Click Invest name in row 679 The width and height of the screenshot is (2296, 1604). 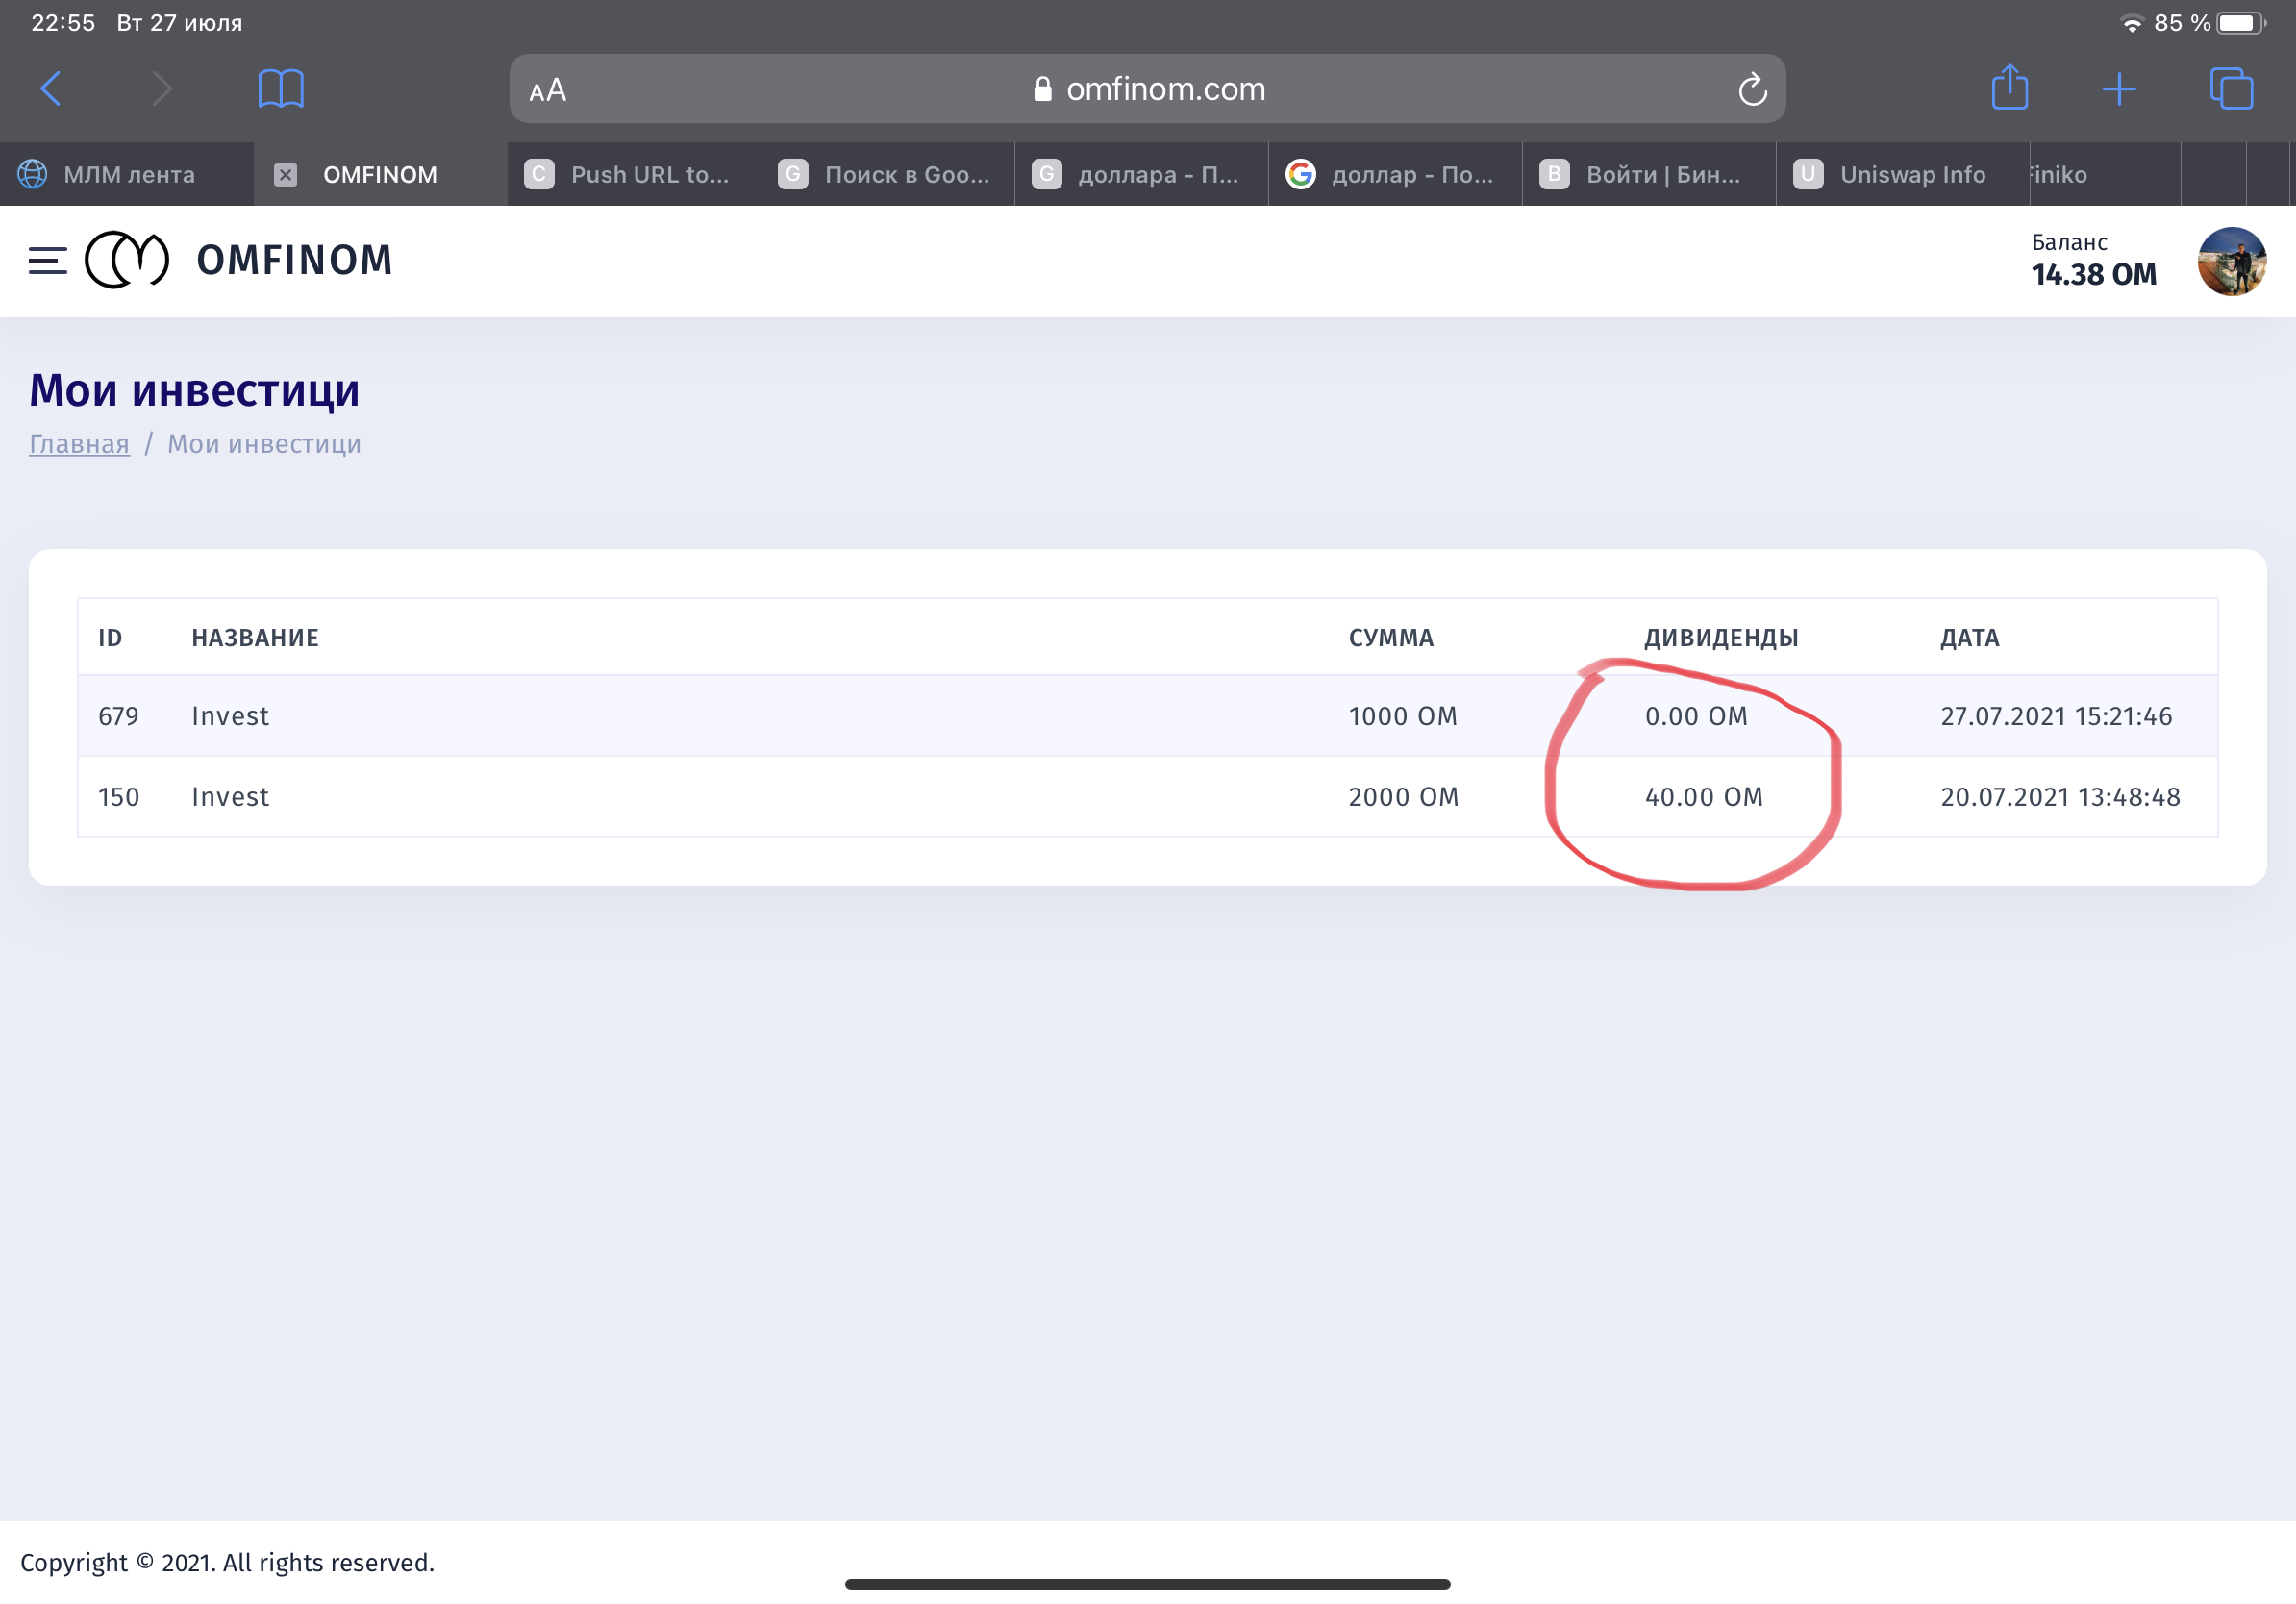230,716
